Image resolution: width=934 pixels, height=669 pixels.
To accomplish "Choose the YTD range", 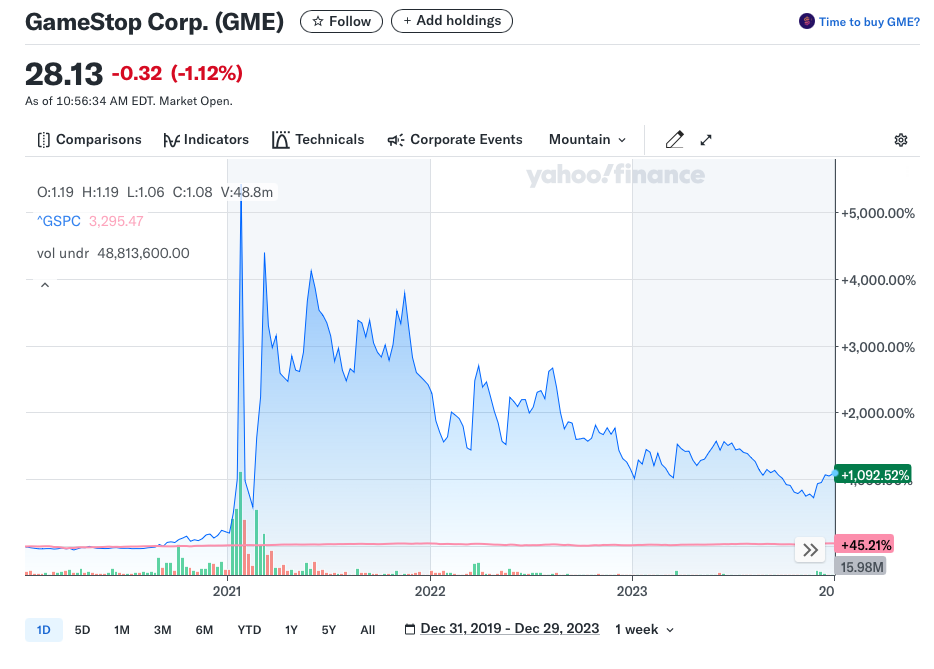I will 249,630.
